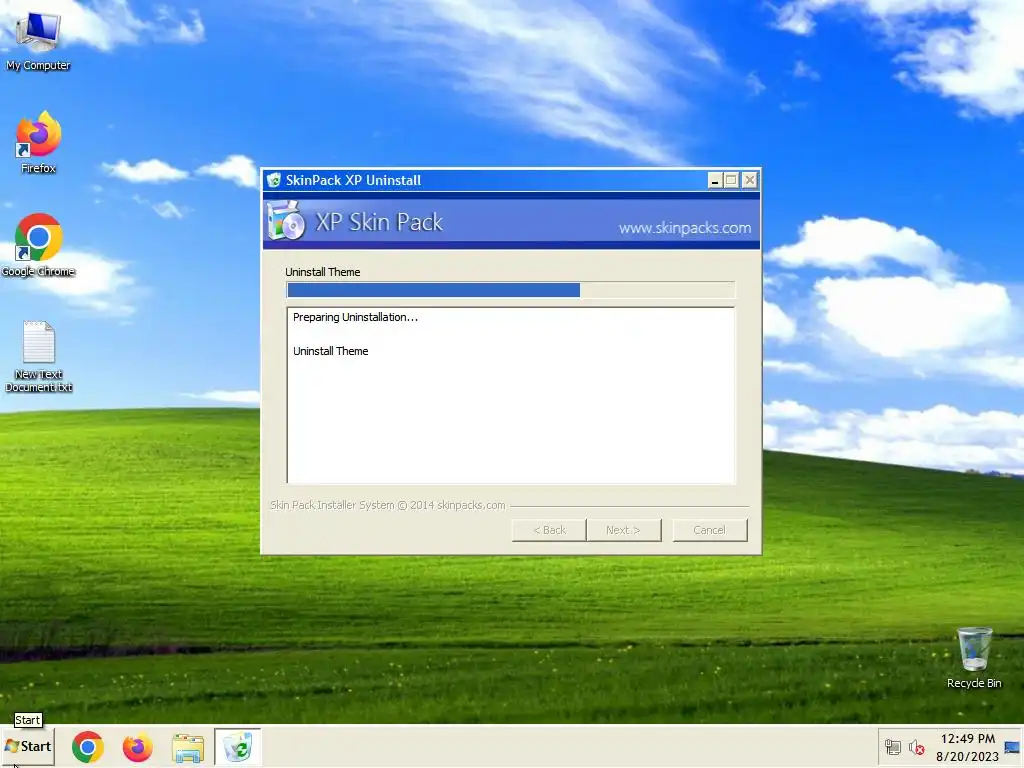1024x768 pixels.
Task: Launch Chrome from the taskbar
Action: 88,747
